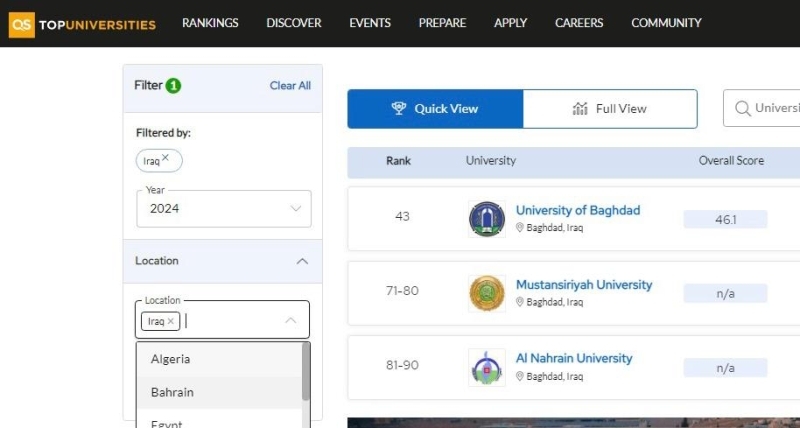Click location pin icon for University of Baghdad

(520, 228)
